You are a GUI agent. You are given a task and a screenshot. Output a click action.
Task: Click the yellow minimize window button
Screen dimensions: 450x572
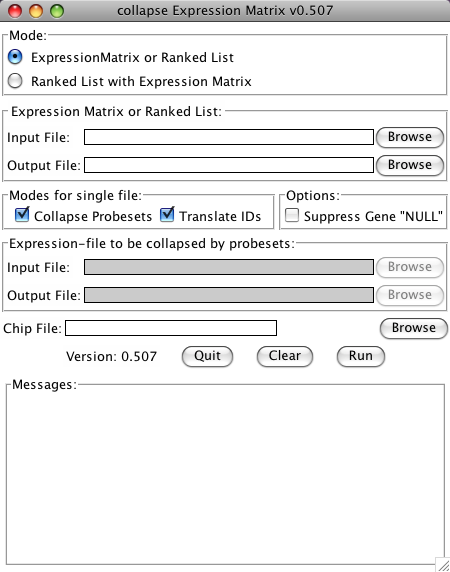coord(36,11)
